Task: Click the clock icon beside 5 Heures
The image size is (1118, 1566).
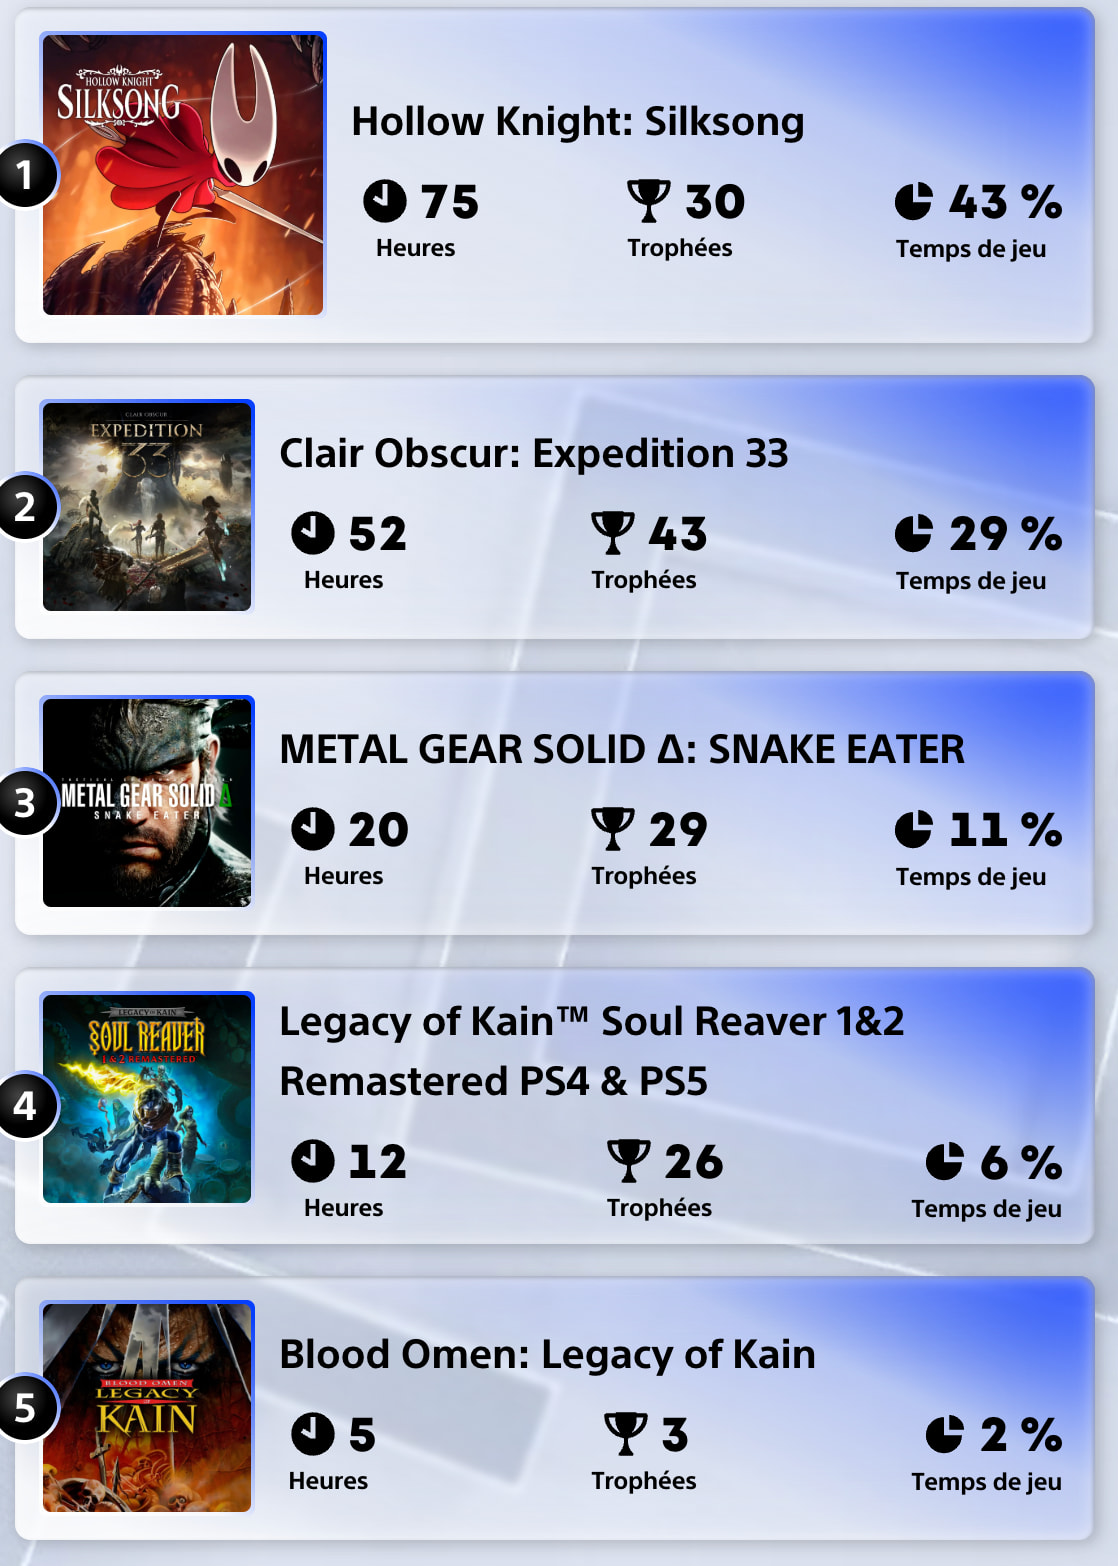Action: tap(313, 1434)
